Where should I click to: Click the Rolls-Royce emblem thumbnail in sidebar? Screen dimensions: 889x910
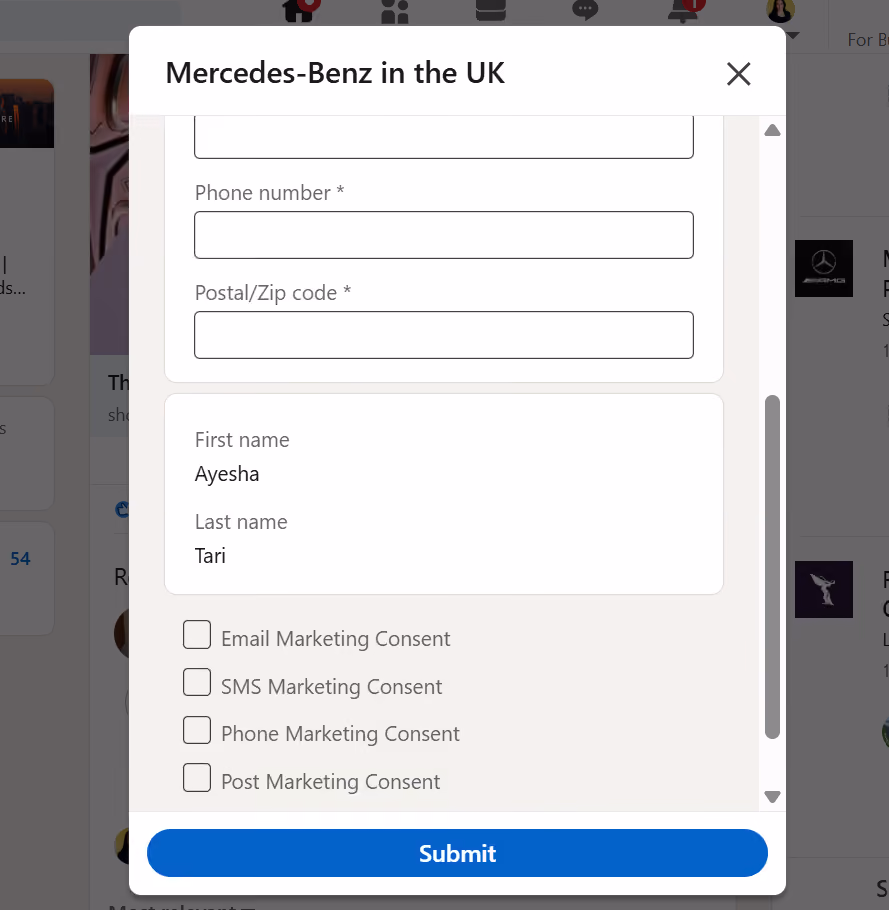pyautogui.click(x=823, y=589)
